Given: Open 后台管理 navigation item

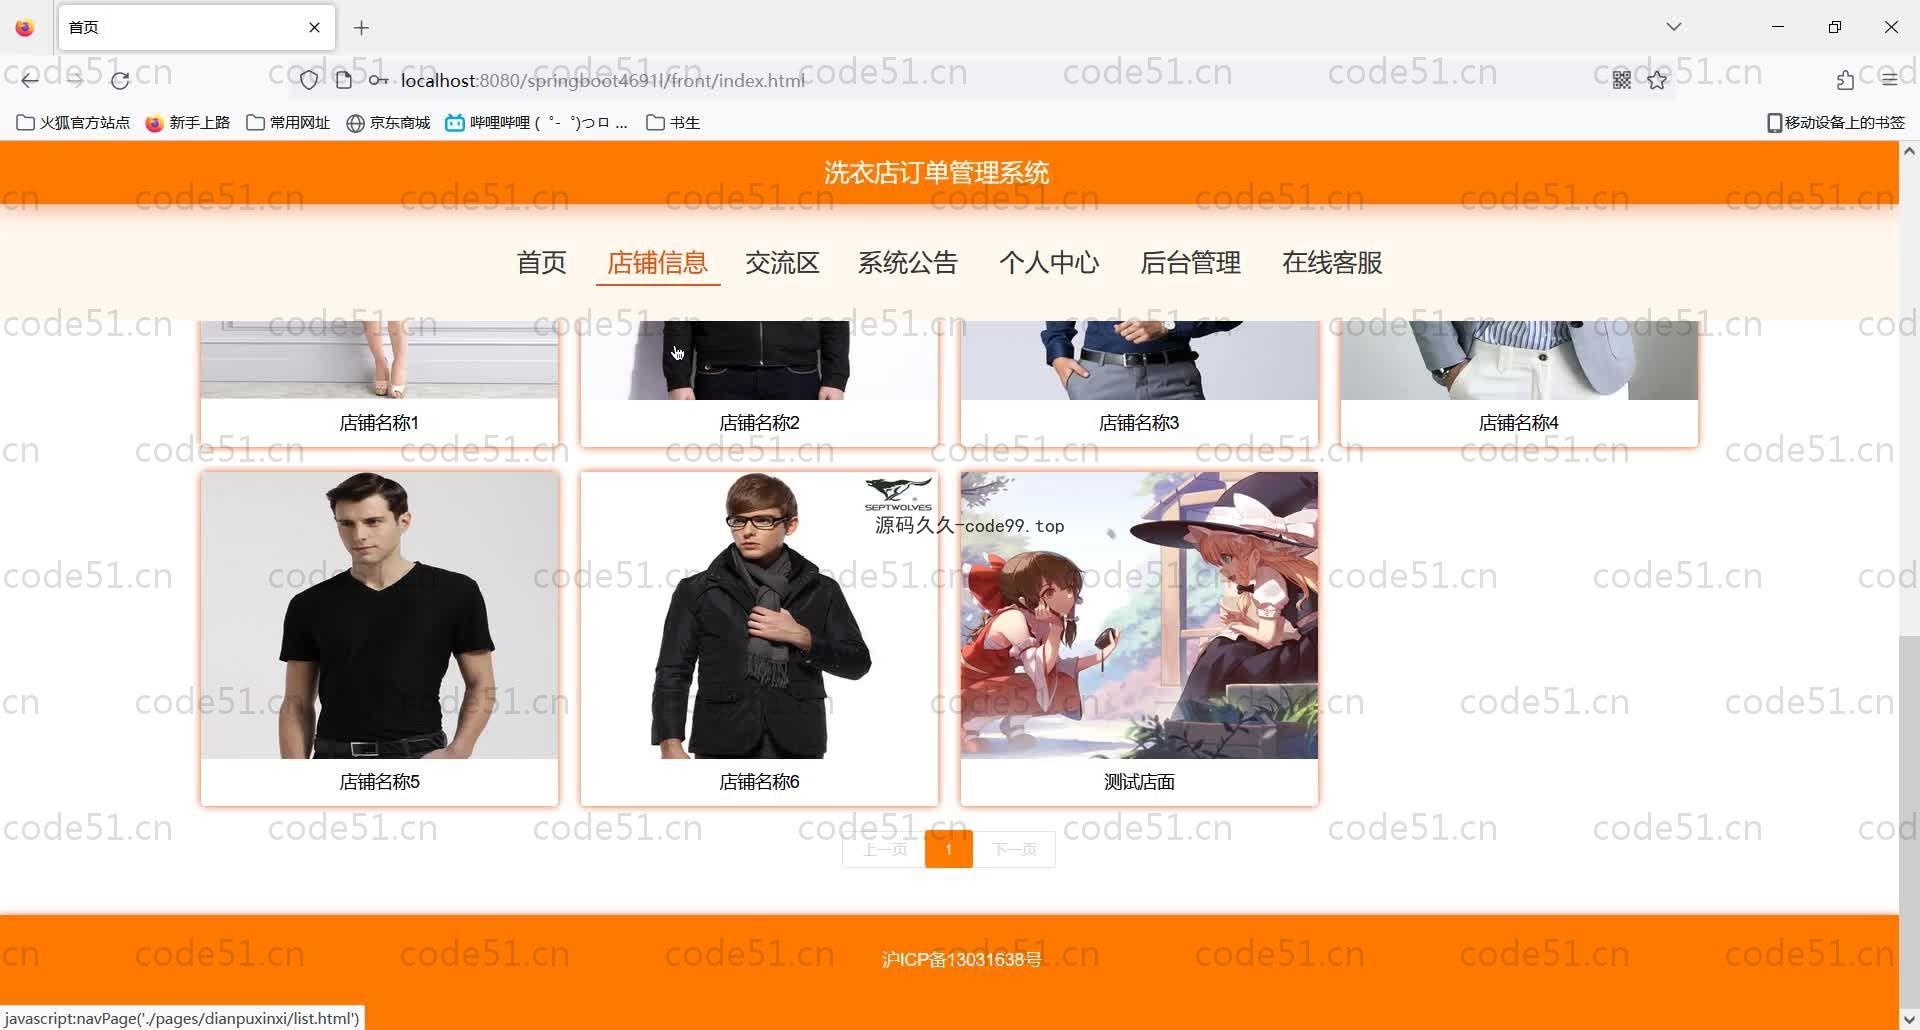Looking at the screenshot, I should point(1190,263).
